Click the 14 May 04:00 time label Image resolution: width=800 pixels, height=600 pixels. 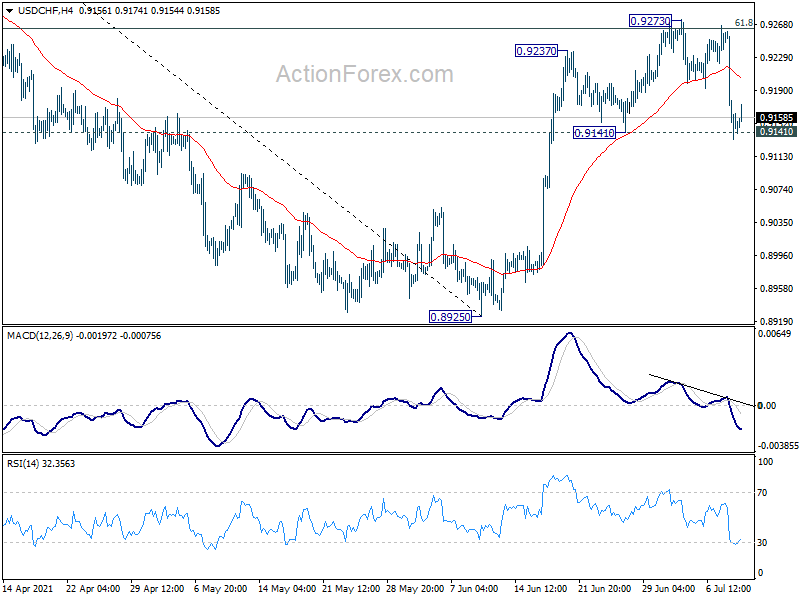pos(286,588)
